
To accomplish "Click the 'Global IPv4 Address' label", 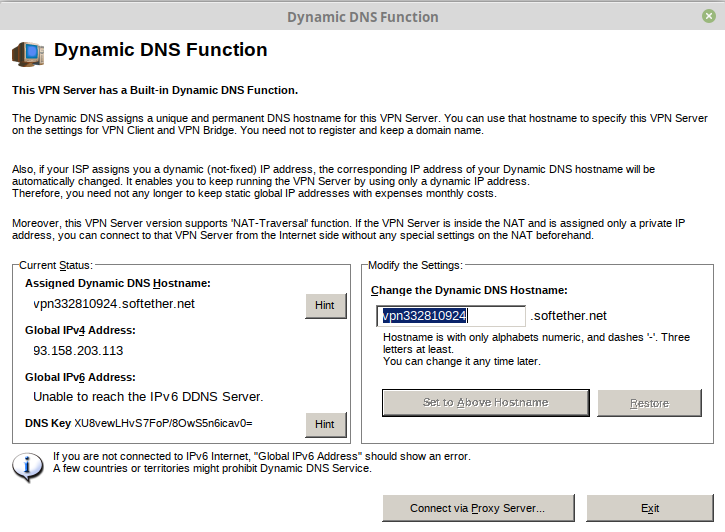I will point(80,330).
